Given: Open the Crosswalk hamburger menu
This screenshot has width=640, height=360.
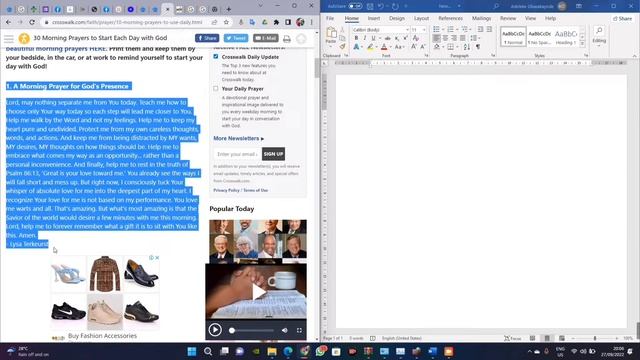Looking at the screenshot, I should pyautogui.click(x=9, y=39).
